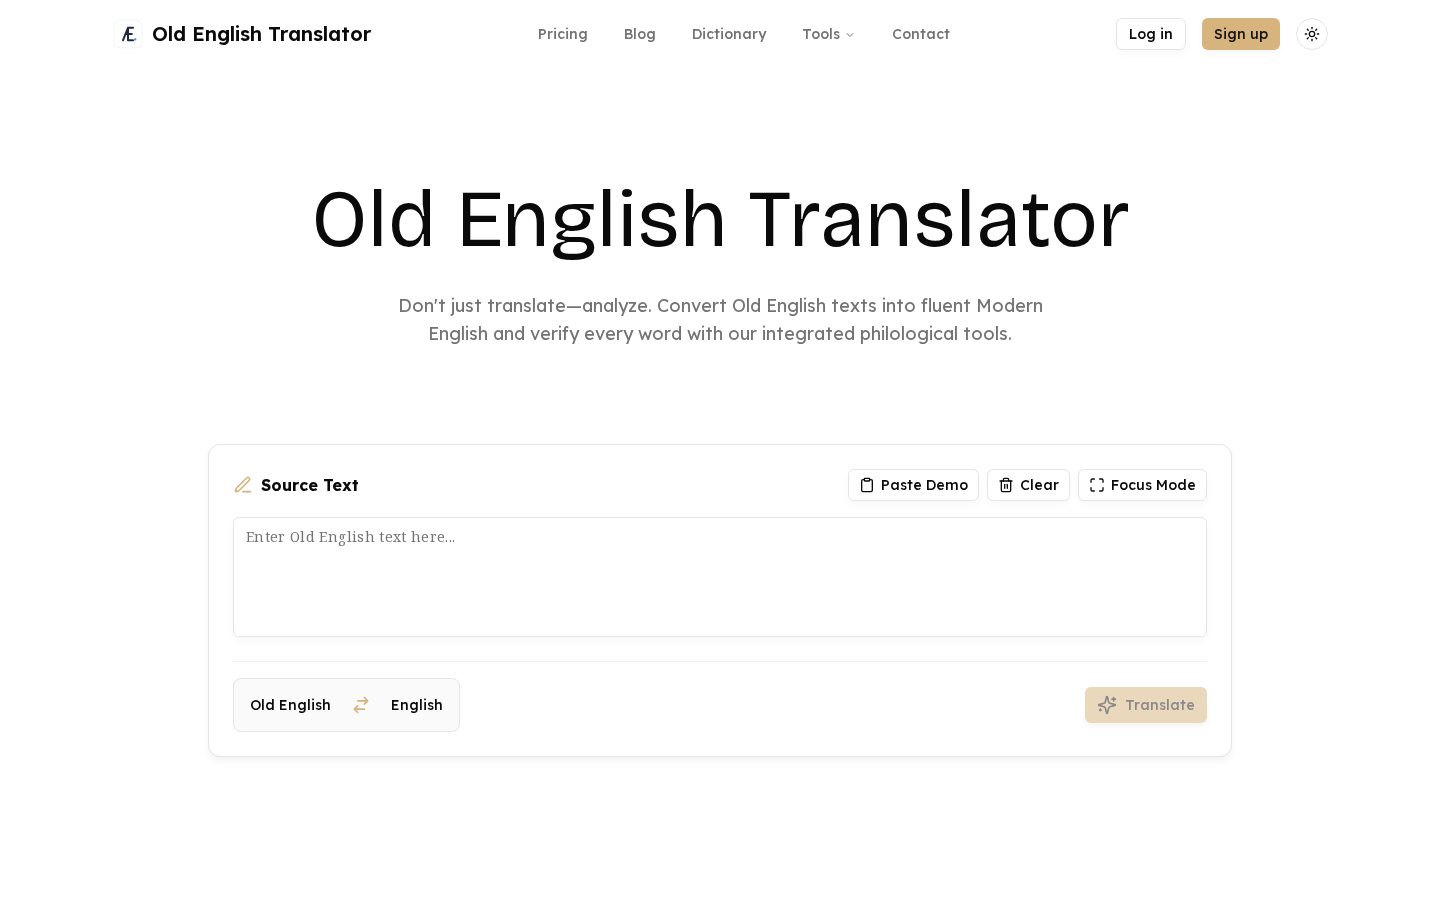Image resolution: width=1440 pixels, height=900 pixels.
Task: Click the Translate button
Action: 1146,705
